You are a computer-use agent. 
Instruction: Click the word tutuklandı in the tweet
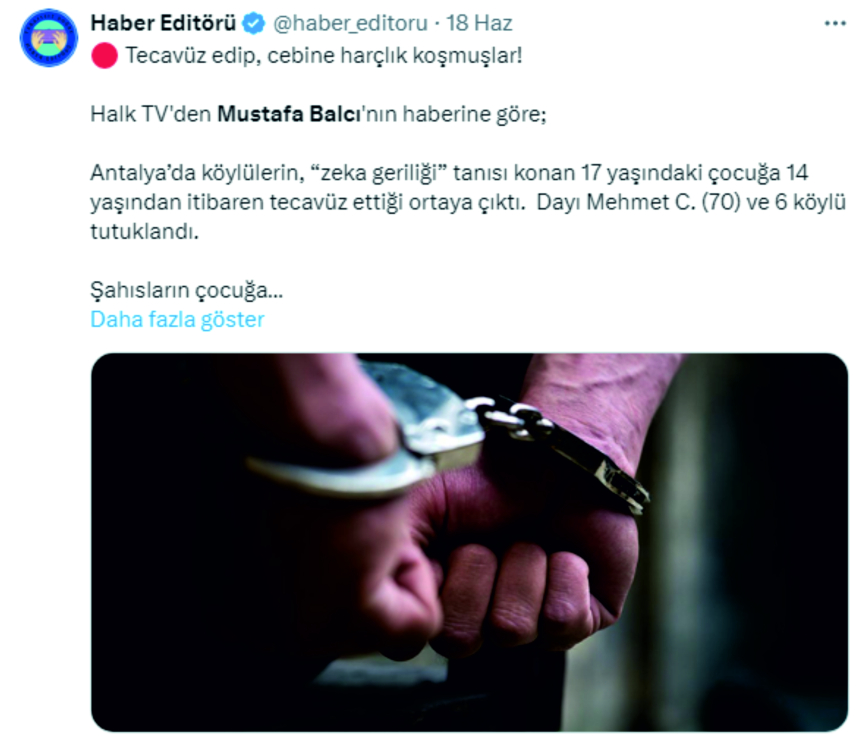tap(145, 231)
